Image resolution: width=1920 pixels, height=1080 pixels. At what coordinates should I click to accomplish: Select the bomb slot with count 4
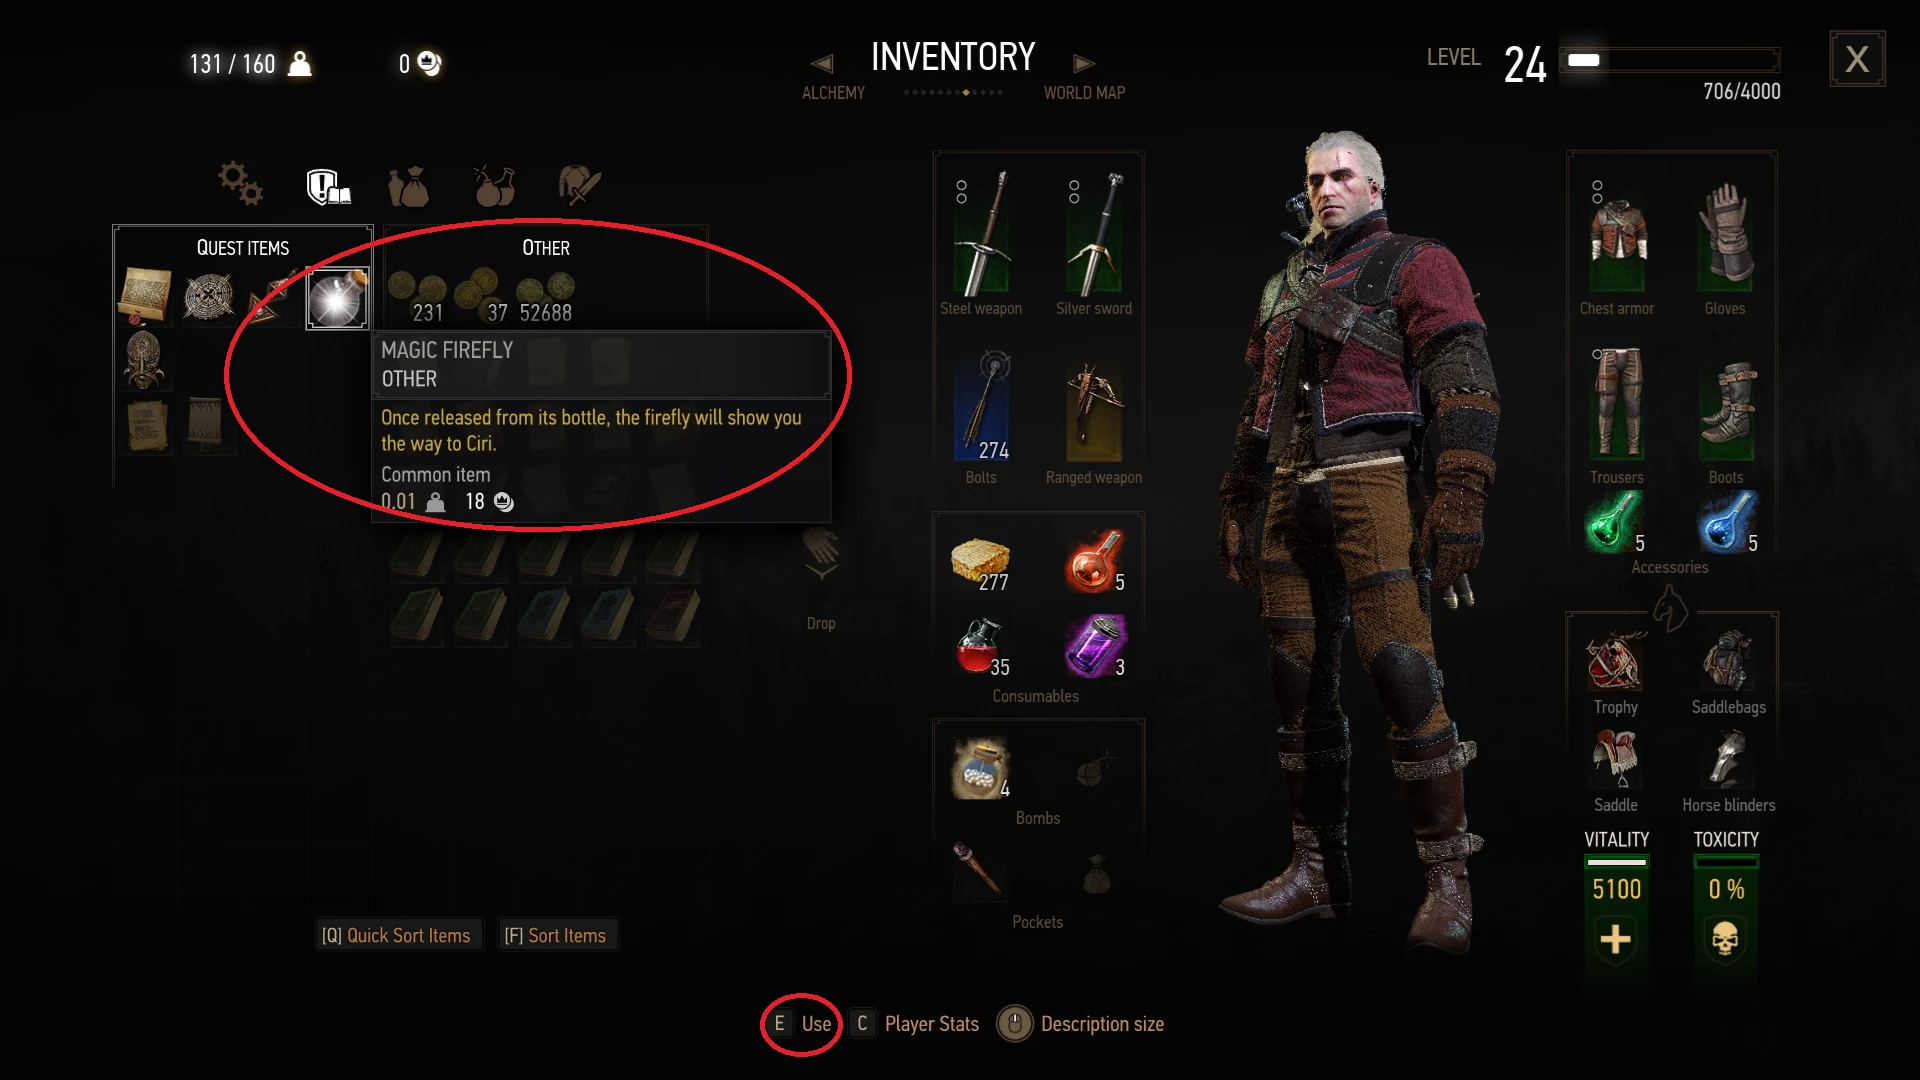click(x=981, y=769)
